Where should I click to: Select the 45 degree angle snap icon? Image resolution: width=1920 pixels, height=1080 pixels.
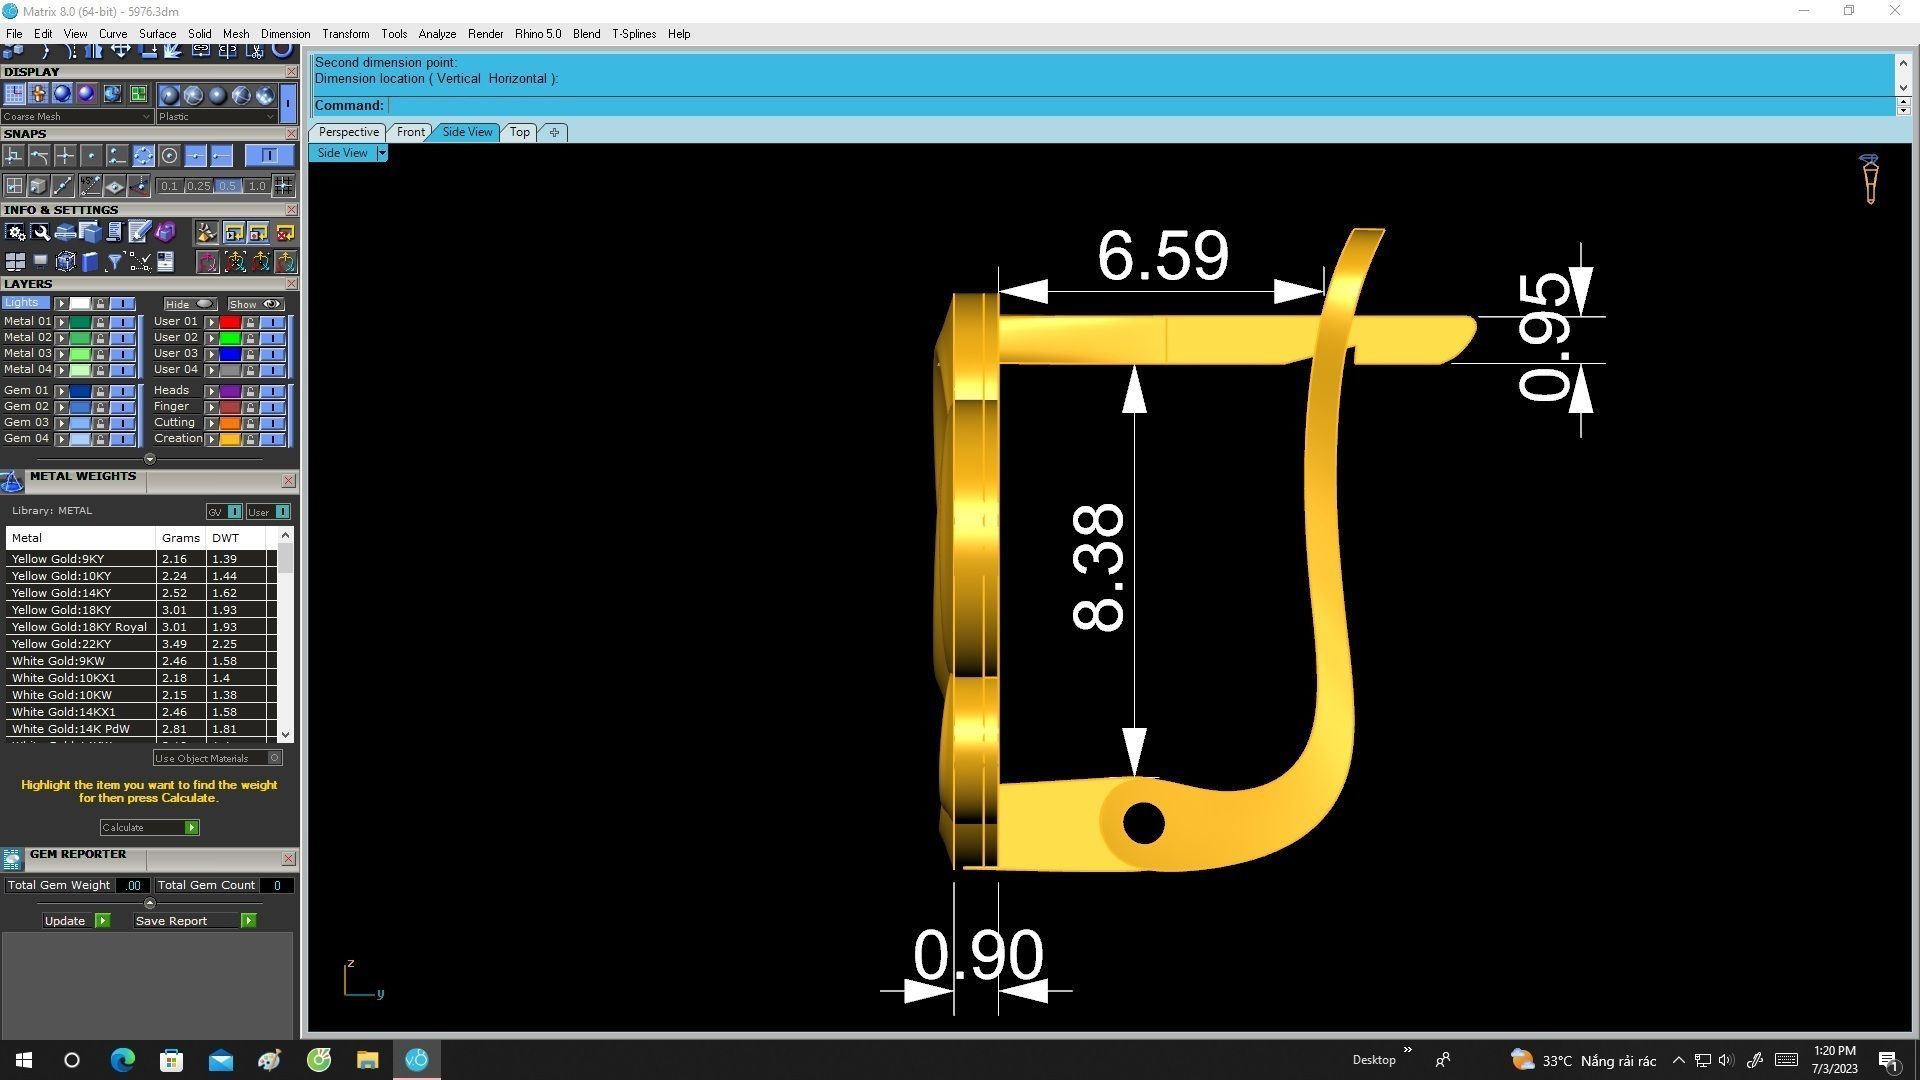click(x=89, y=186)
